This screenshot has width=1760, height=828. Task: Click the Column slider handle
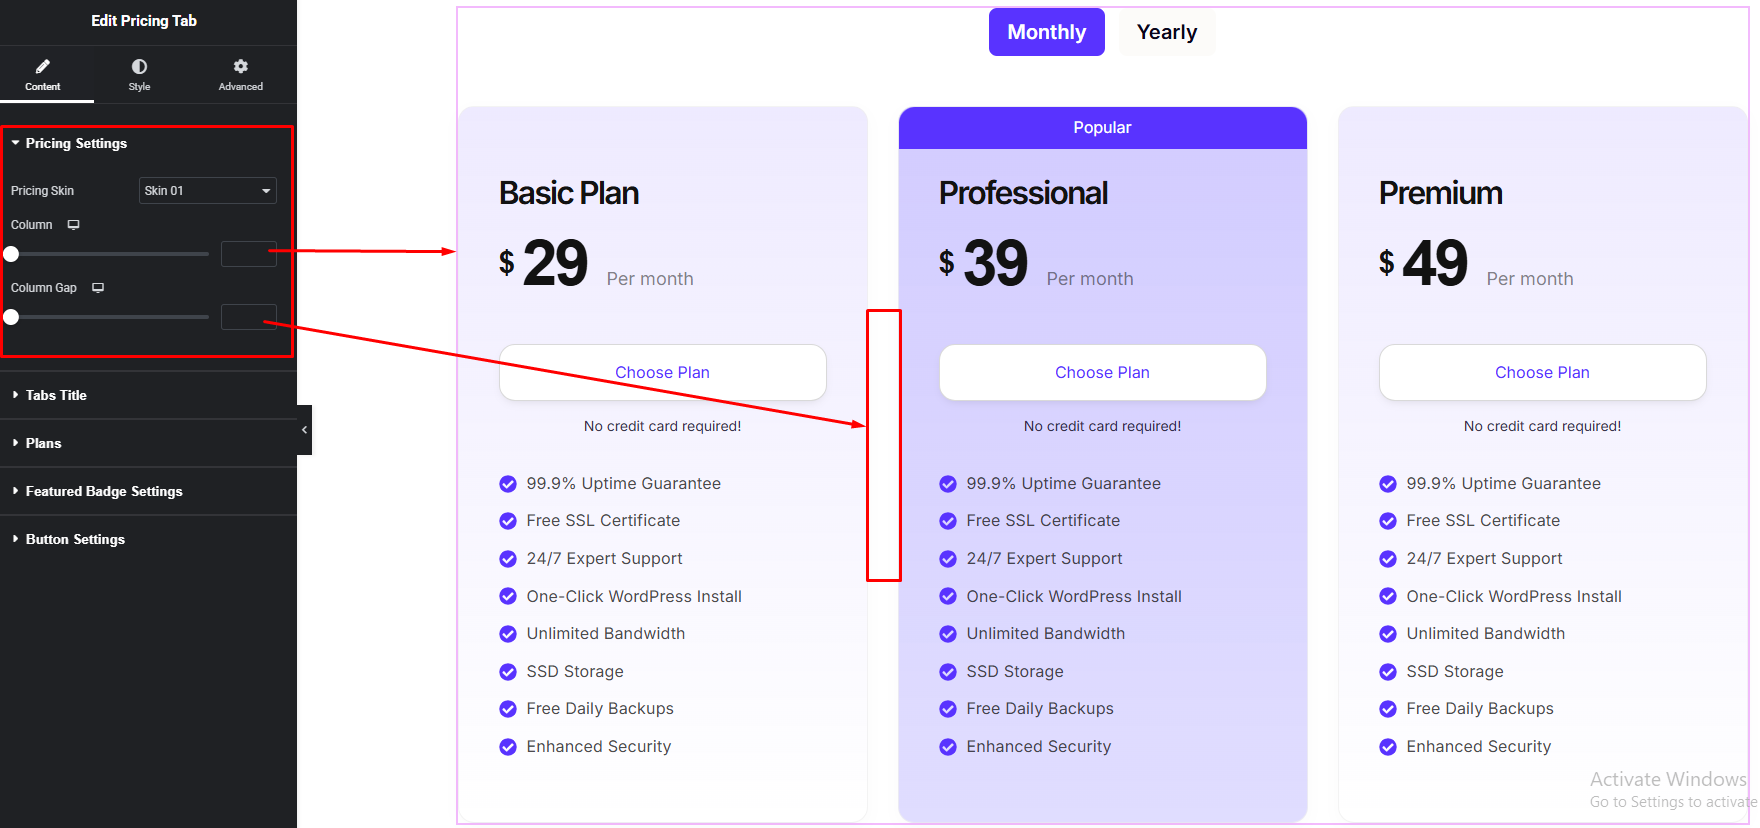(12, 254)
